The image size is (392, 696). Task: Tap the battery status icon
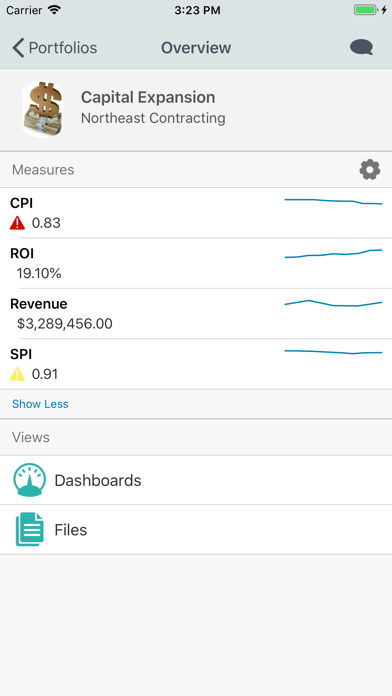366,10
